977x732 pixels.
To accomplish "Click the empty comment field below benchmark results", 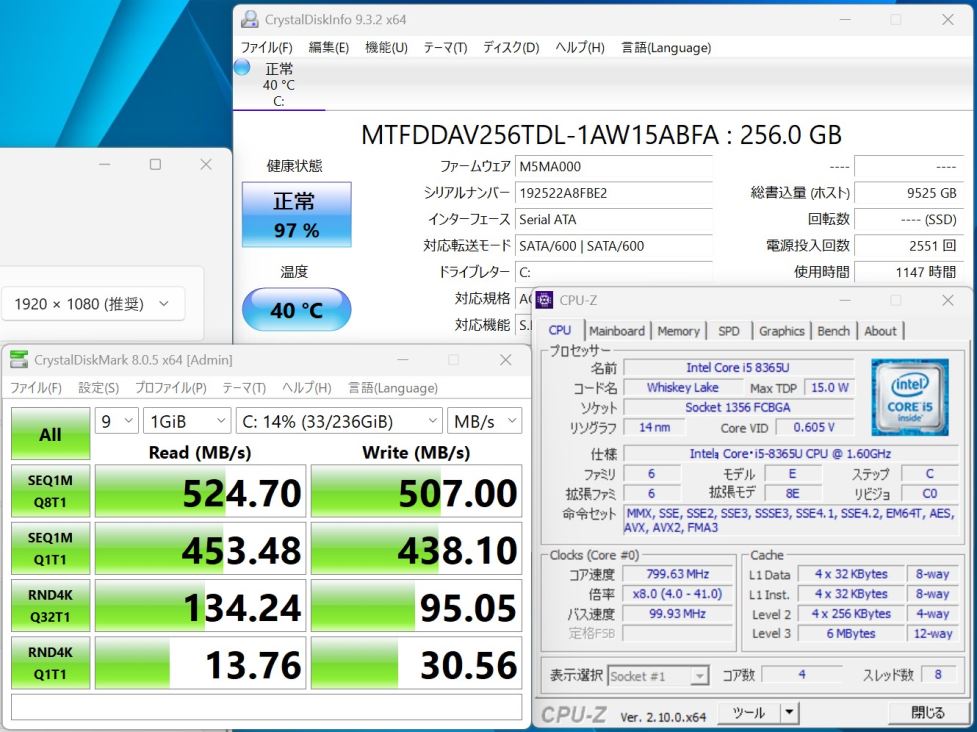I will click(266, 707).
